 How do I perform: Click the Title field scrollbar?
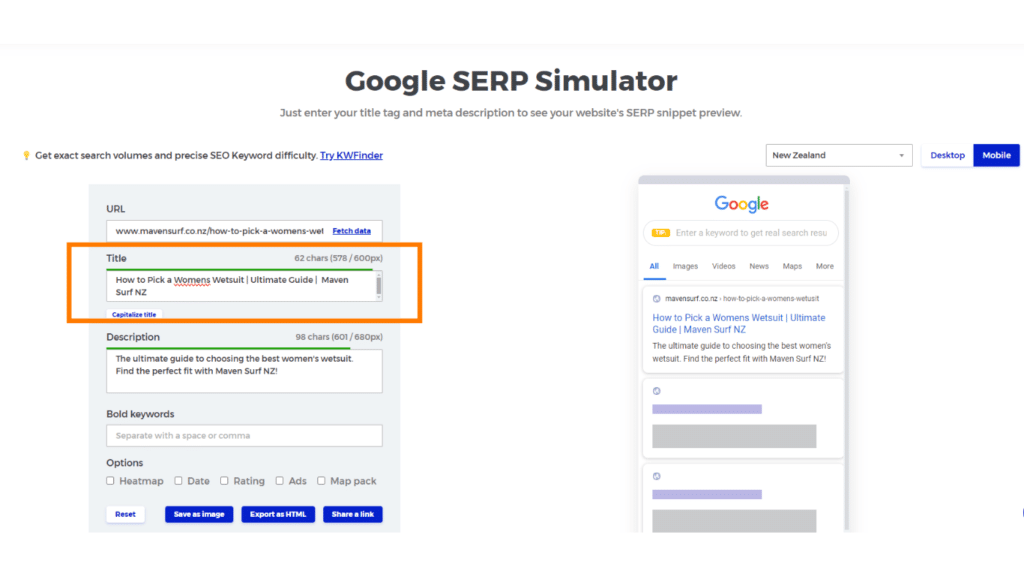pyautogui.click(x=379, y=286)
